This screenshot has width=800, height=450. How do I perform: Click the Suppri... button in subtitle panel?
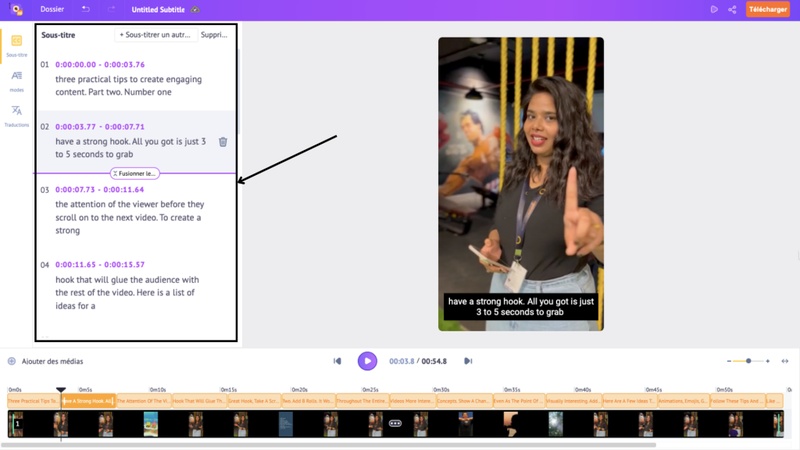(x=214, y=35)
